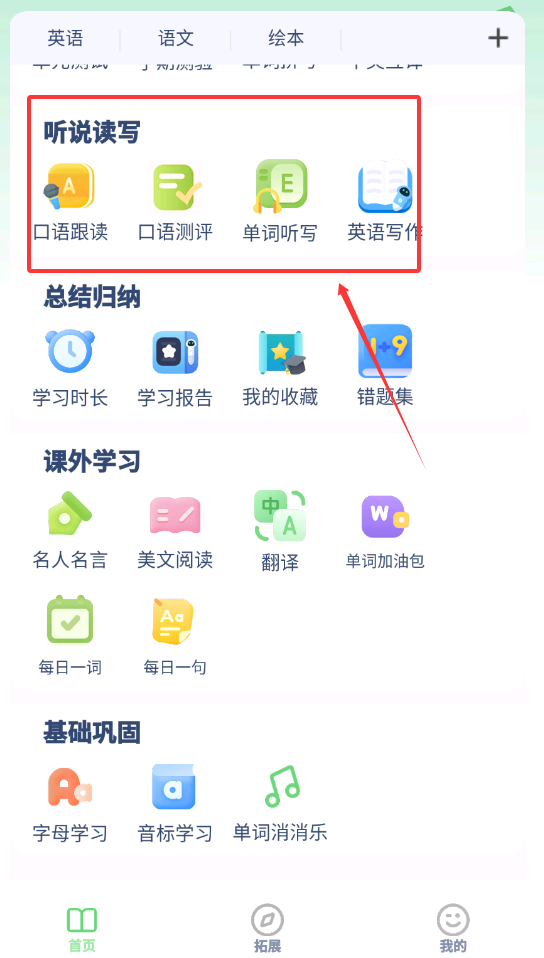View 学习时长 study time clock

[x=70, y=351]
